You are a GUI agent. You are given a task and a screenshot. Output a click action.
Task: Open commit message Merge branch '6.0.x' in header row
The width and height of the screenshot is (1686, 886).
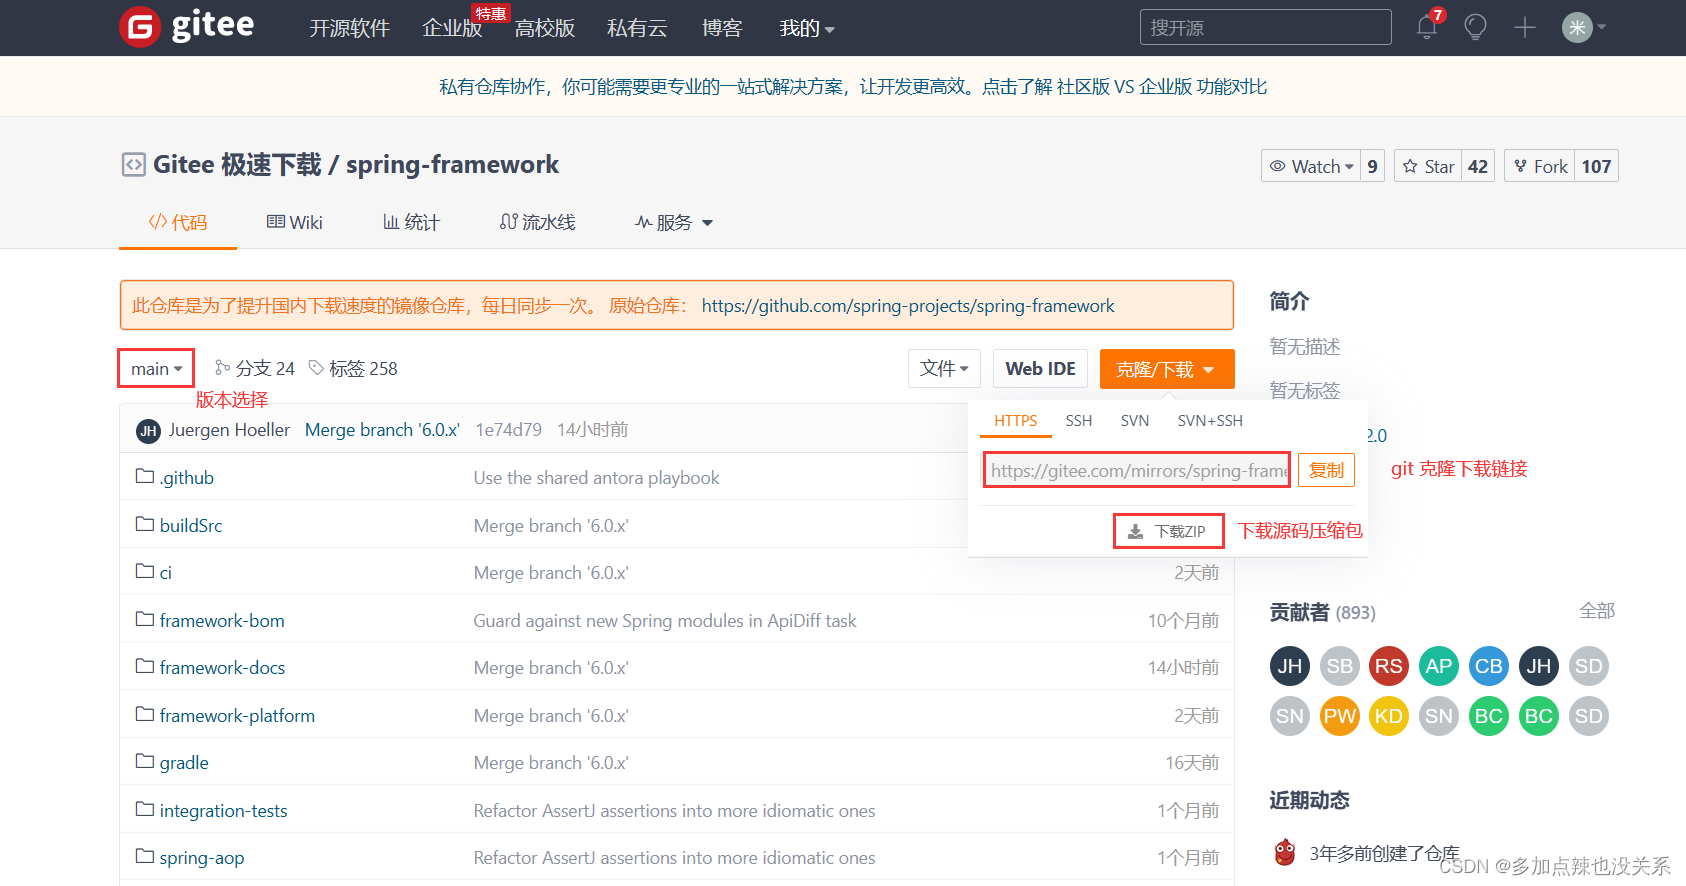click(x=382, y=430)
